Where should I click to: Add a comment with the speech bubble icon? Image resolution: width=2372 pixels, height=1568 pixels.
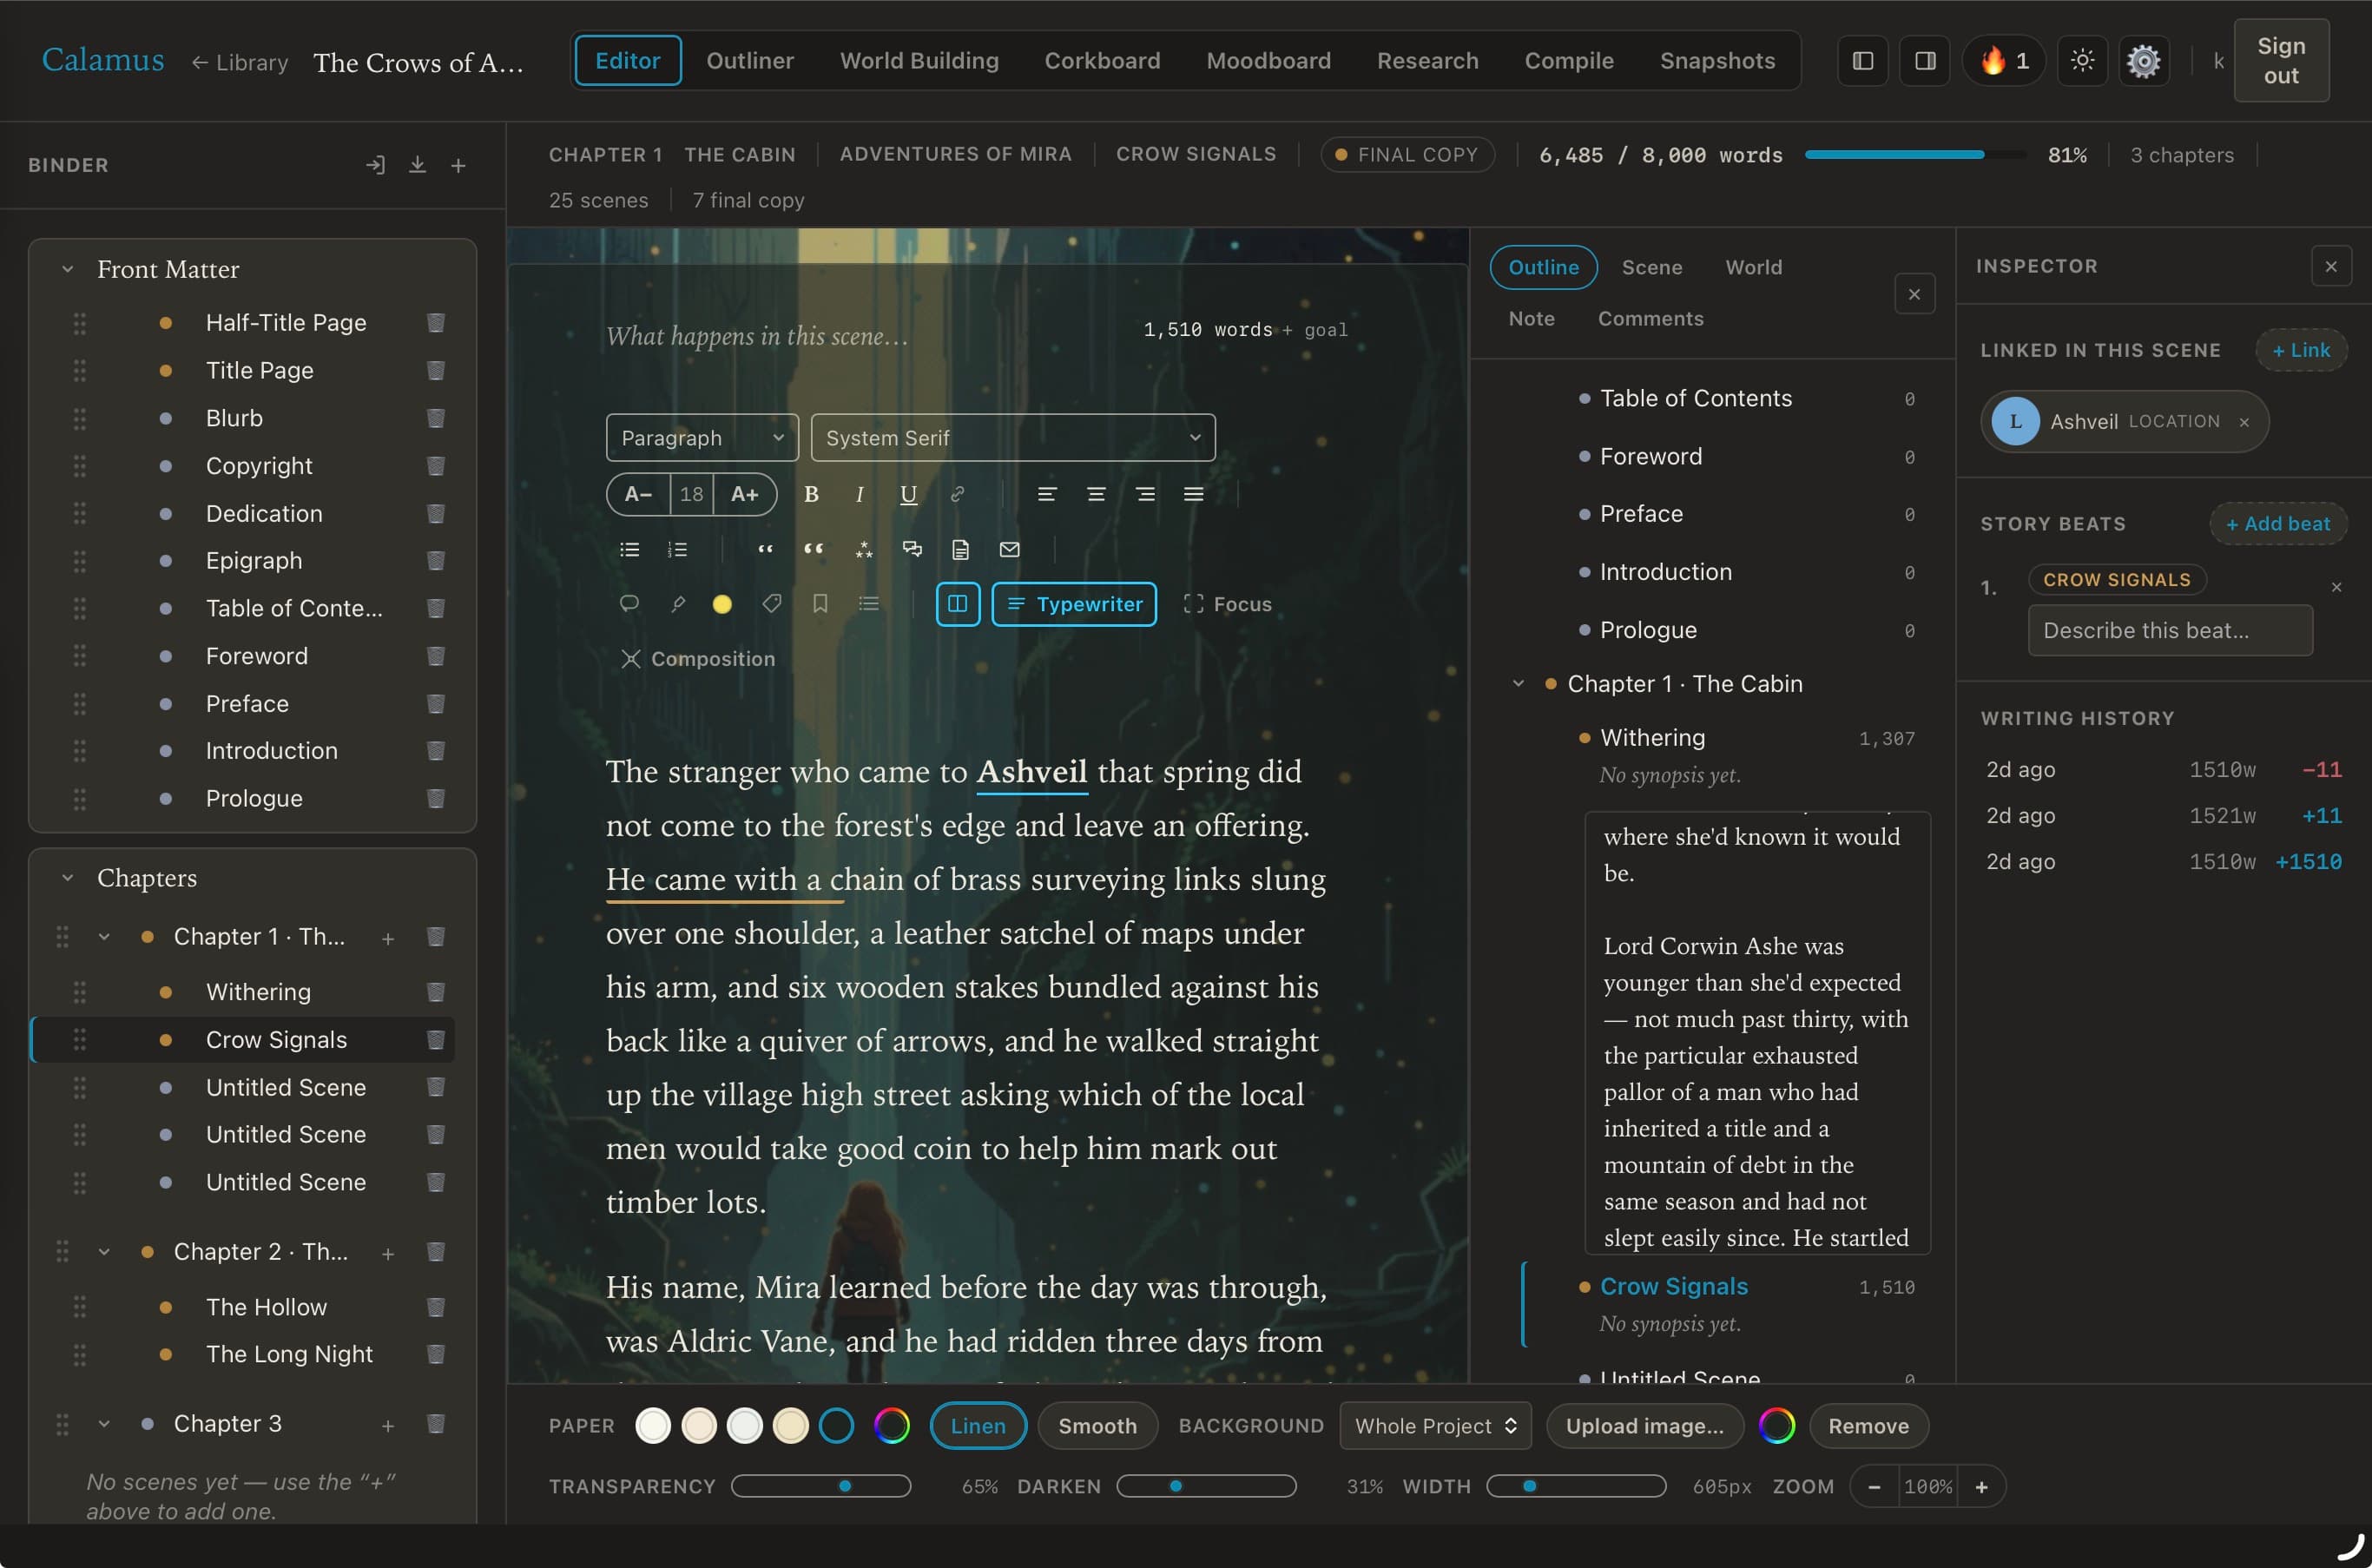coord(629,604)
